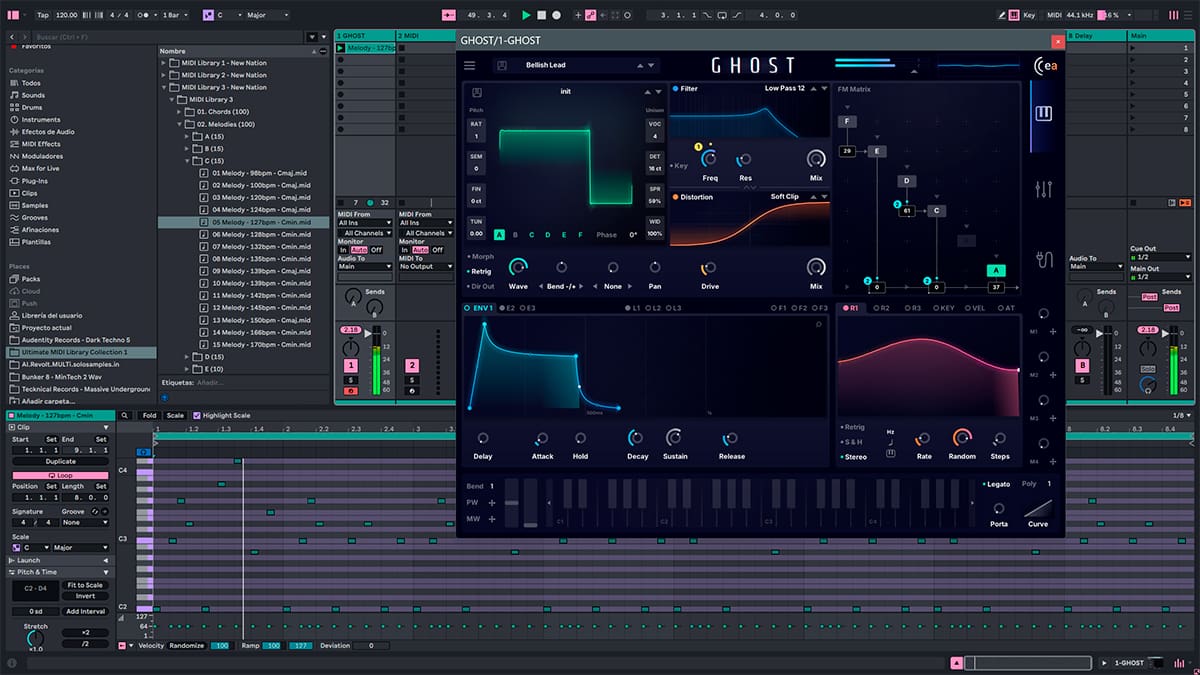Launch the Melody clip in GHOST track
The image size is (1200, 675).
pos(341,47)
